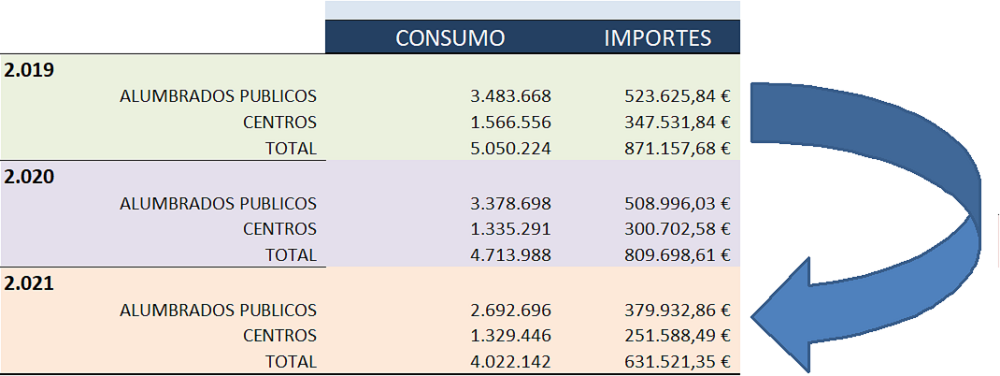
Task: Select the 2019 TOTAL amount 871.157,68 €
Action: pos(677,148)
